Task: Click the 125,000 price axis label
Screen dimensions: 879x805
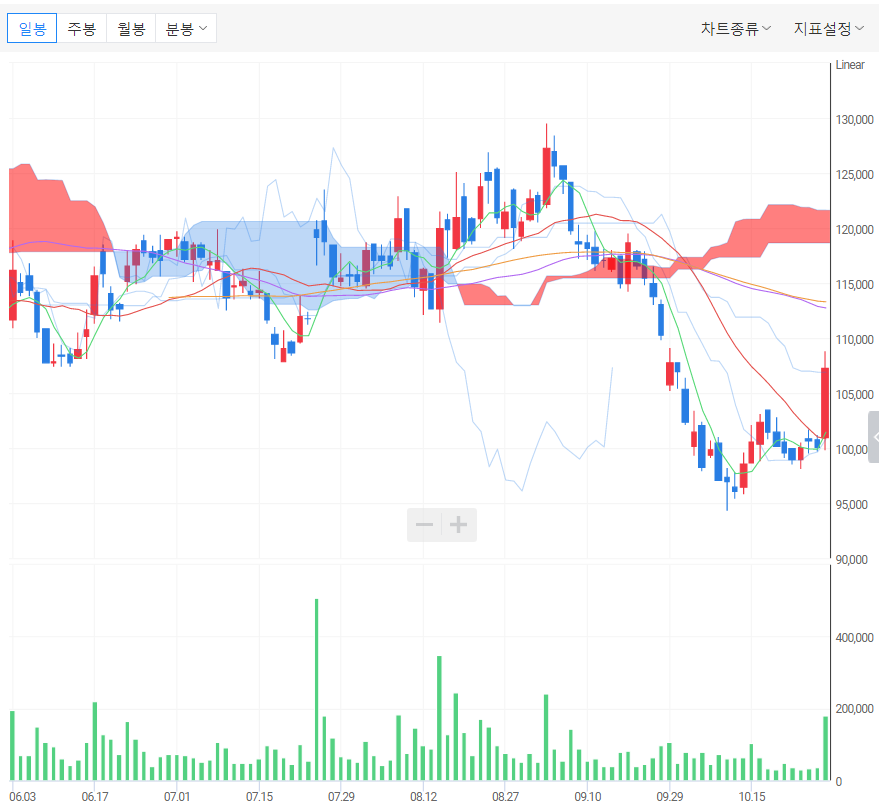Action: click(854, 174)
